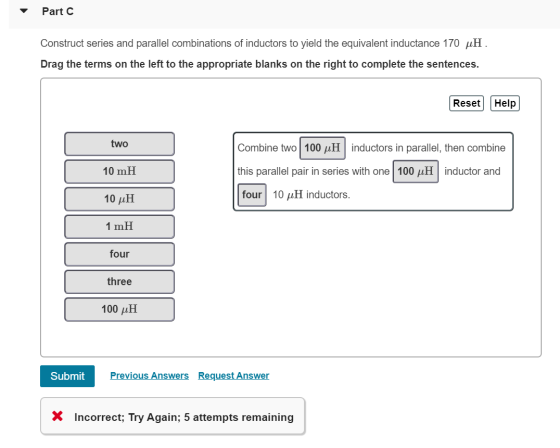The width and height of the screenshot is (560, 448).
Task: Open the Help button
Action: [505, 103]
